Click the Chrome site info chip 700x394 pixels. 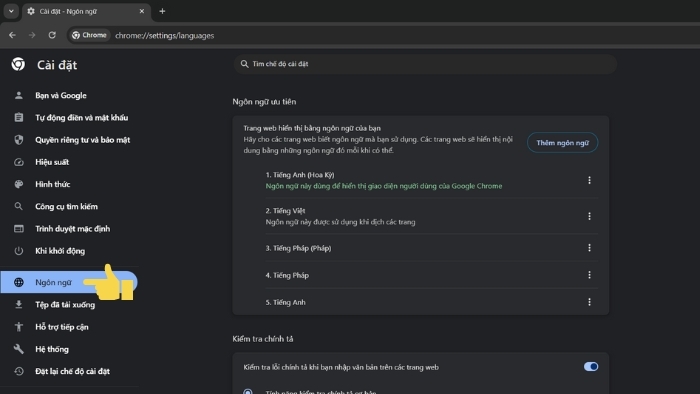89,35
